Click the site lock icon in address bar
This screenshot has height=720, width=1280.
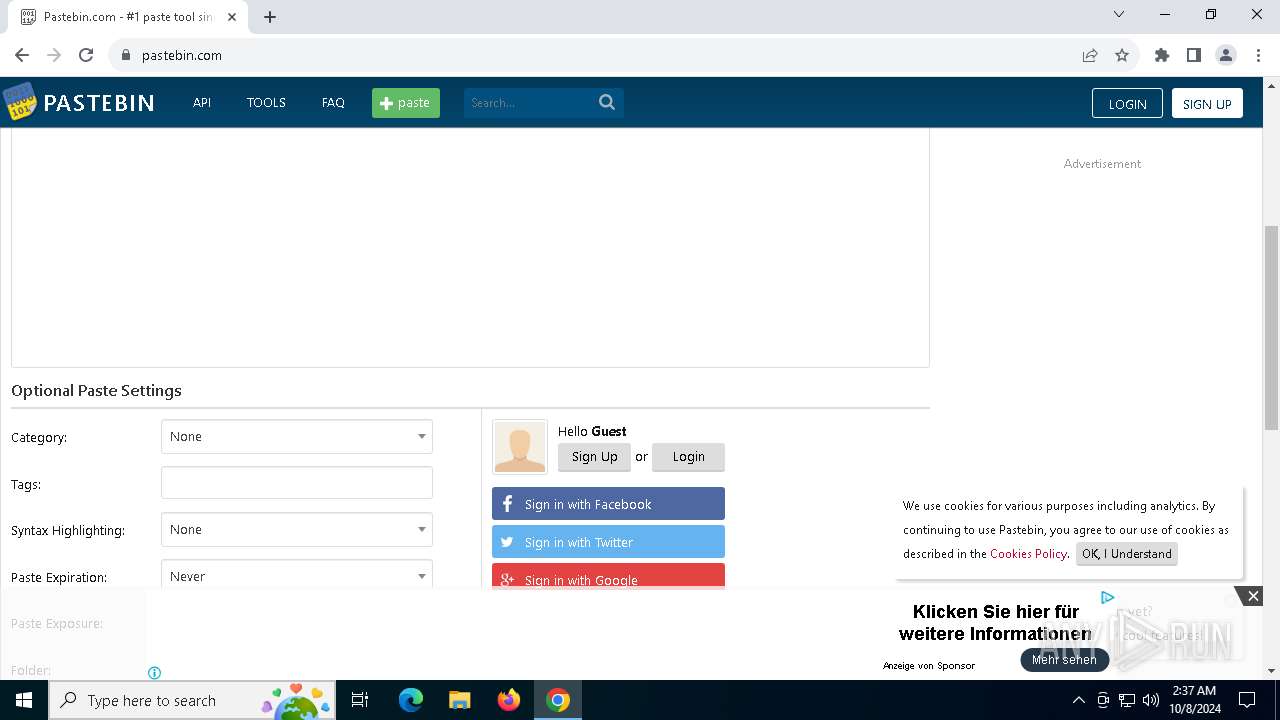(x=126, y=55)
